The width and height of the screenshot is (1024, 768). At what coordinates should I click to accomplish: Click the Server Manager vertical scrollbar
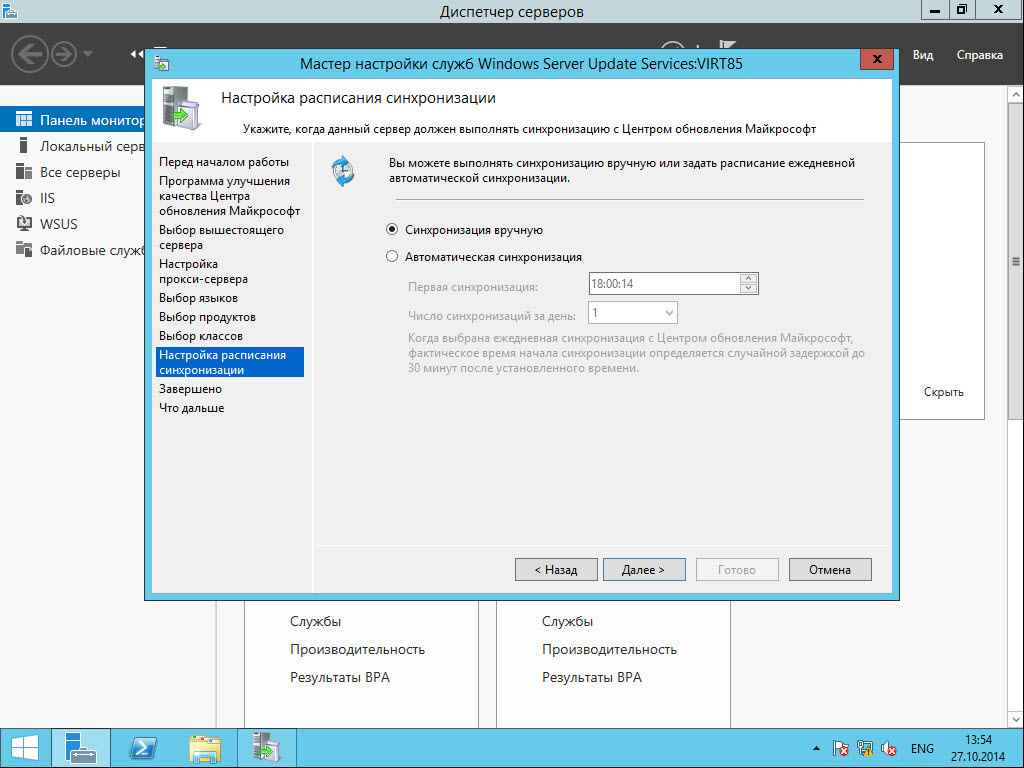click(1016, 261)
